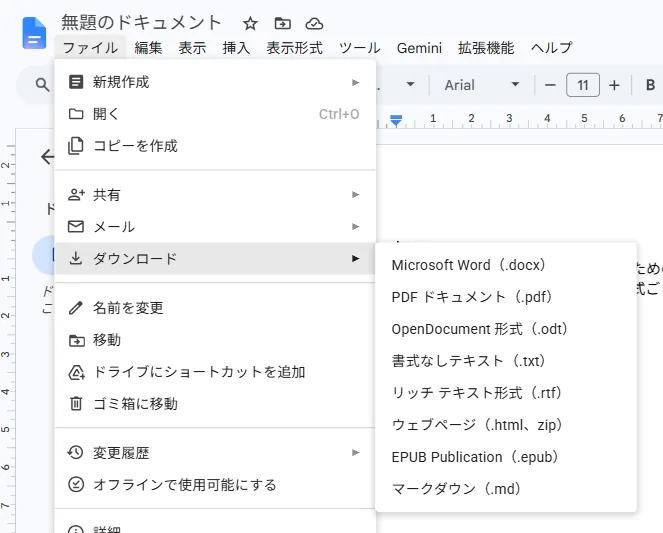
Task: Click the folder icon next to 開く
Action: 76,114
